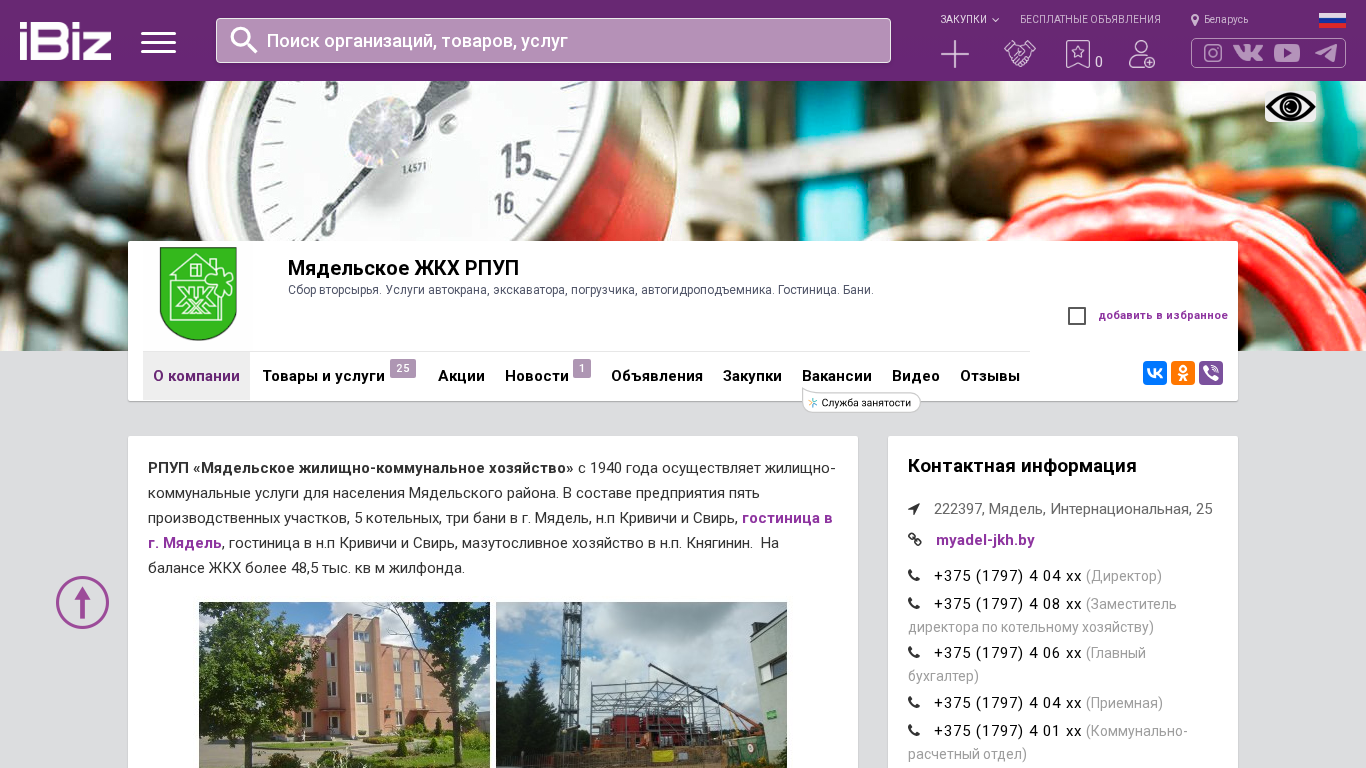The width and height of the screenshot is (1366, 768).
Task: Check the add to favorites checkbox
Action: [x=1077, y=316]
